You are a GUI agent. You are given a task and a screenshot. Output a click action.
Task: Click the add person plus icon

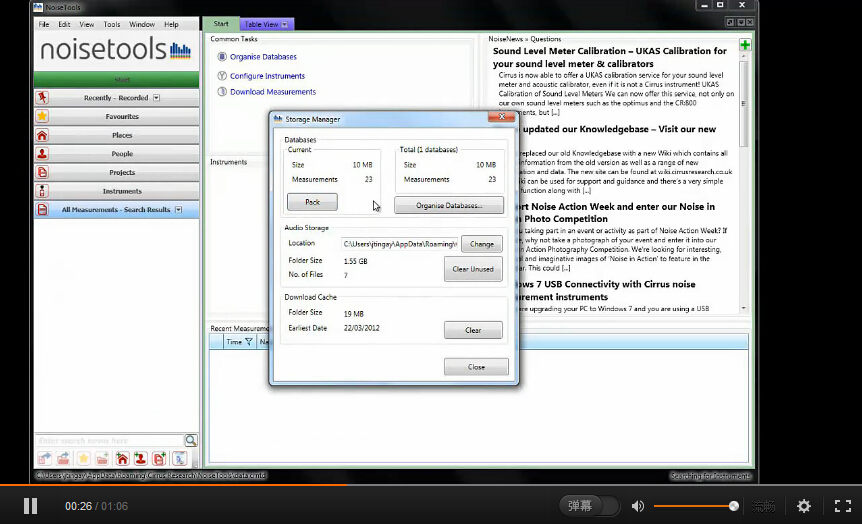[141, 458]
